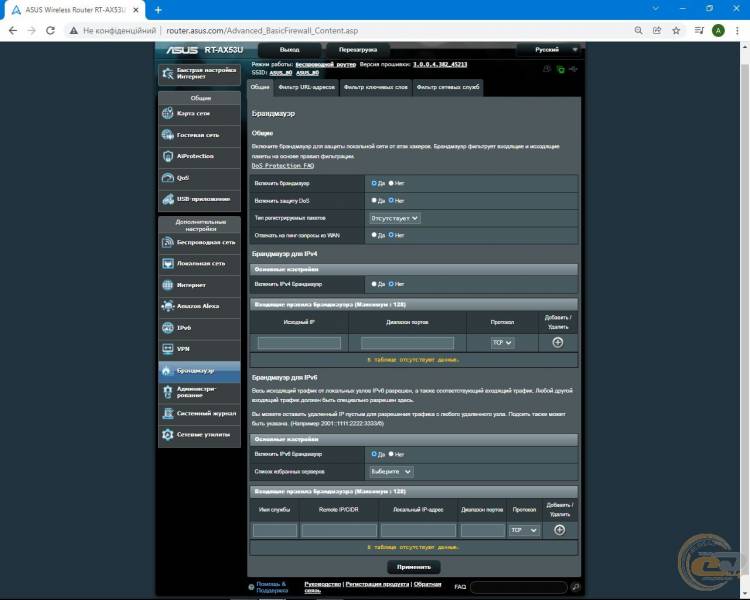
Task: Disable IPv6 firewall with Нет
Action: point(391,454)
